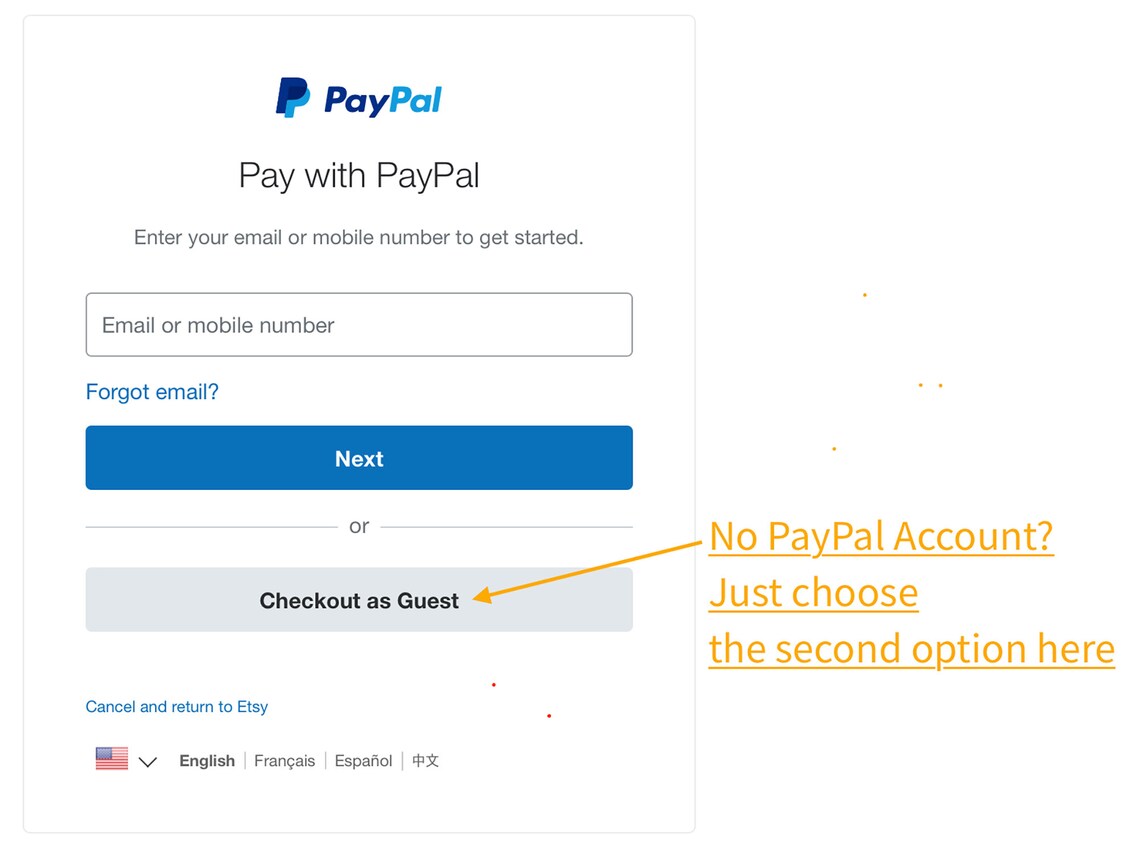
Task: Click the 'or' divider text
Action: tap(359, 526)
